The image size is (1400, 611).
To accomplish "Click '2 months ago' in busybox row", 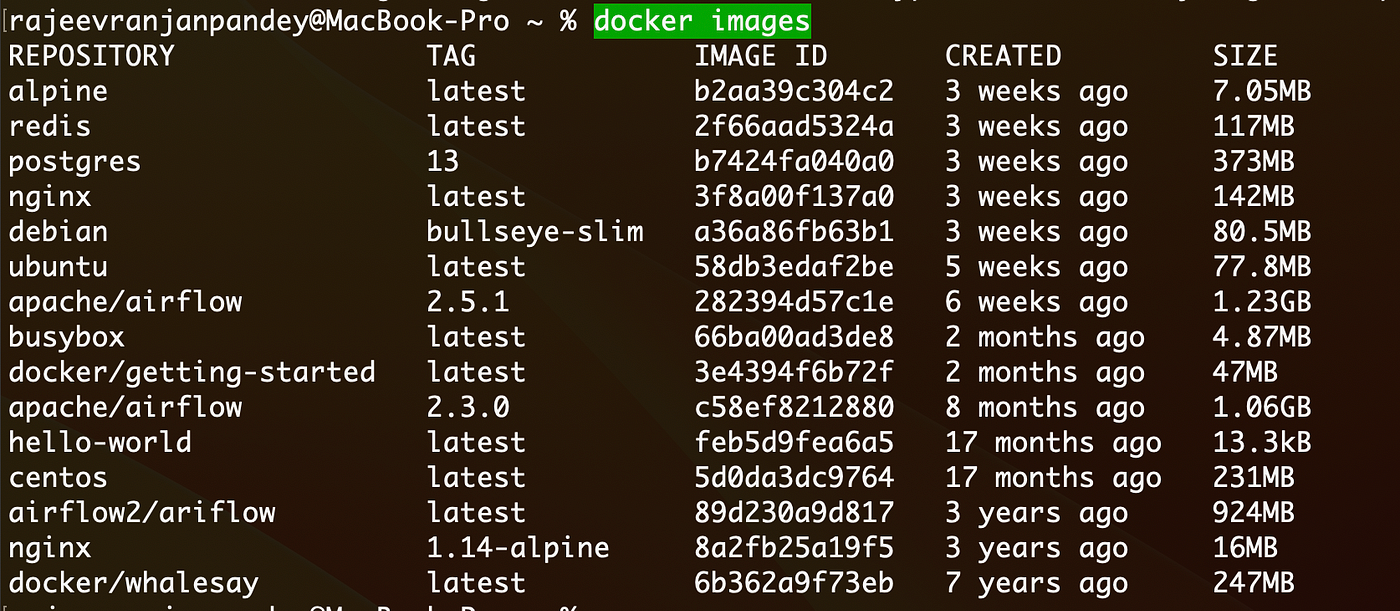I will tap(1045, 339).
